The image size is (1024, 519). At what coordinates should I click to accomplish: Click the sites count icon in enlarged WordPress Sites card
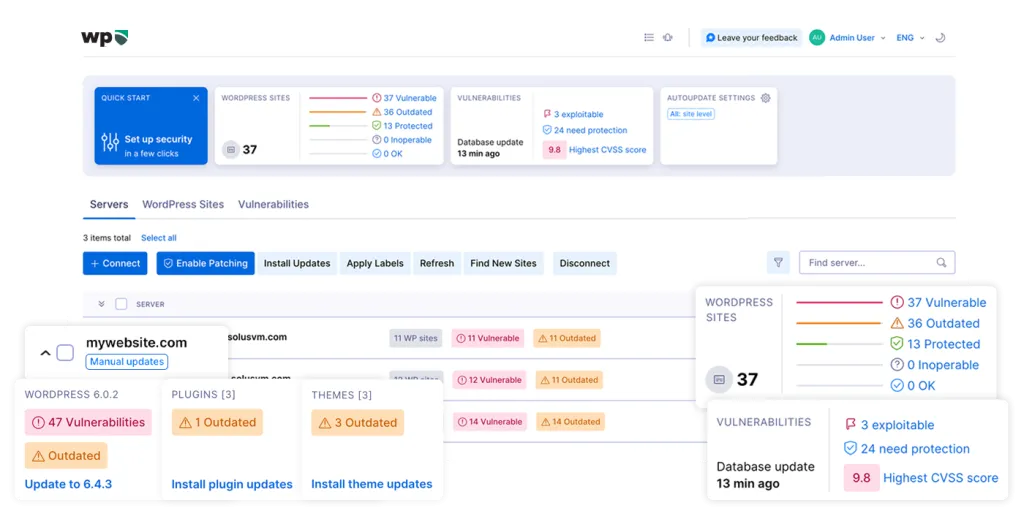(719, 379)
